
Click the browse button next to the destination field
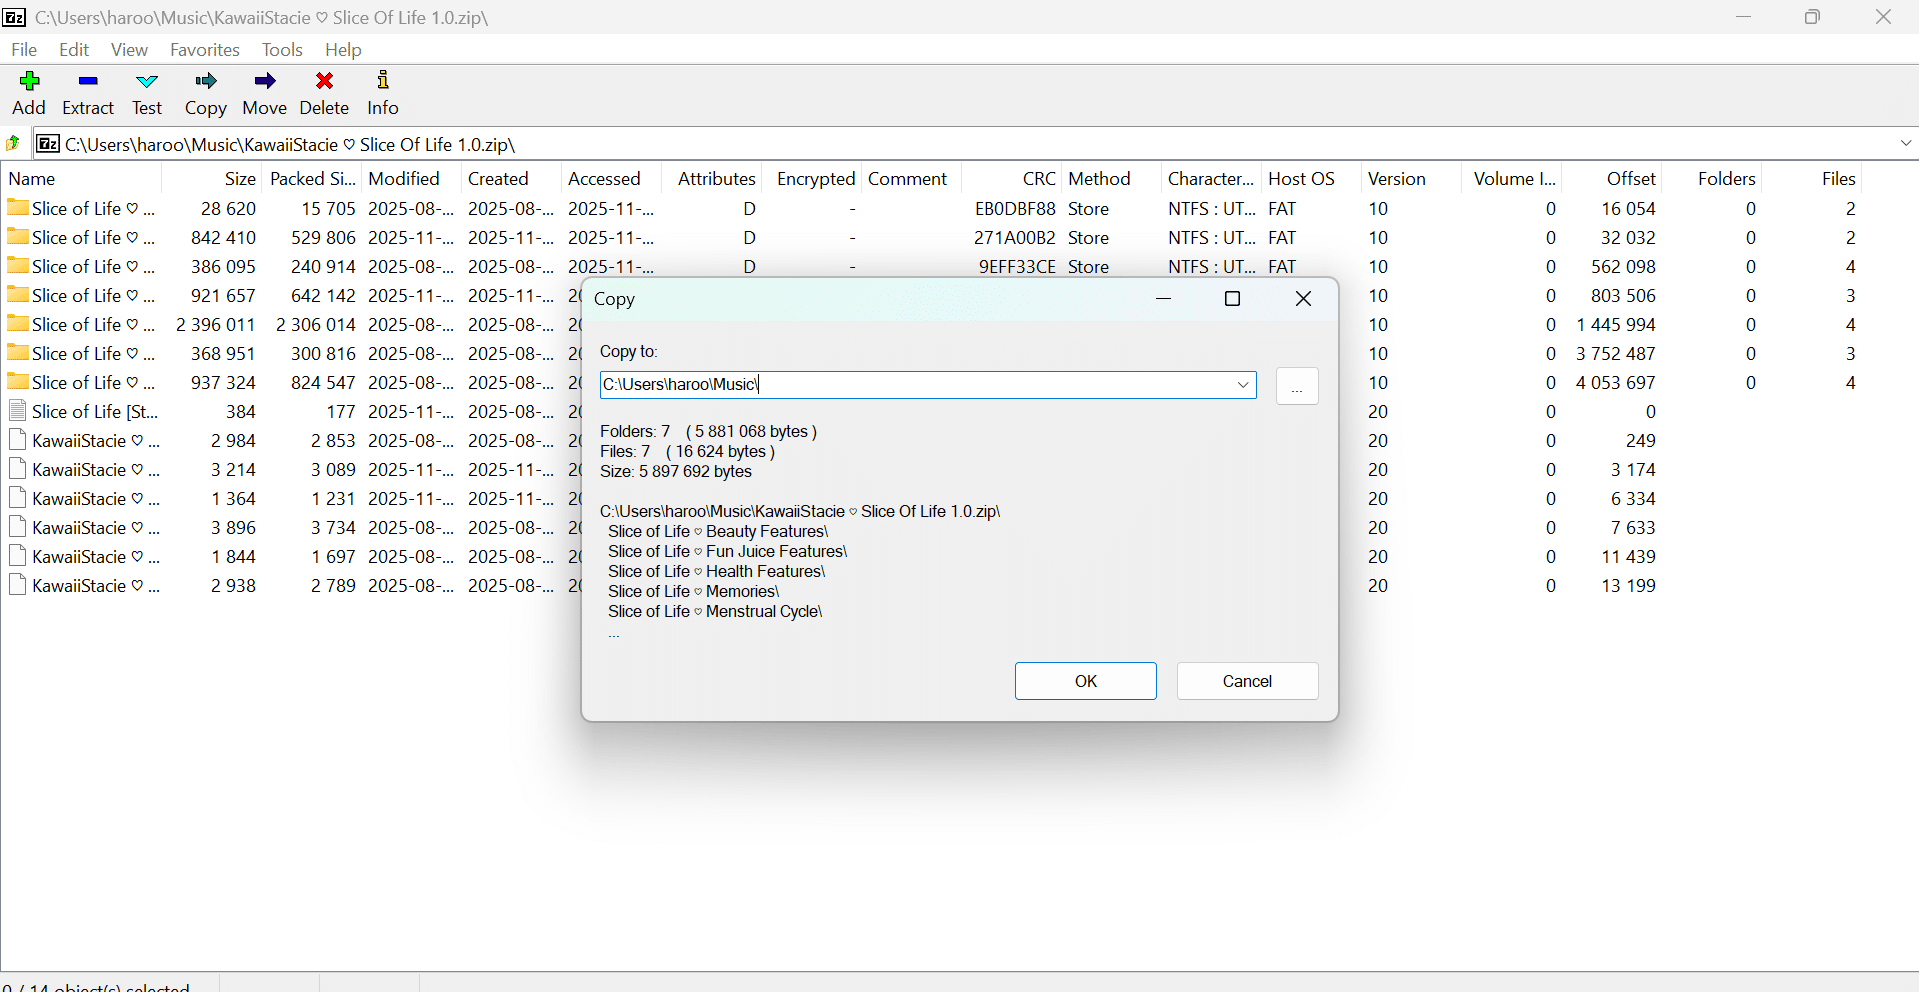1296,386
